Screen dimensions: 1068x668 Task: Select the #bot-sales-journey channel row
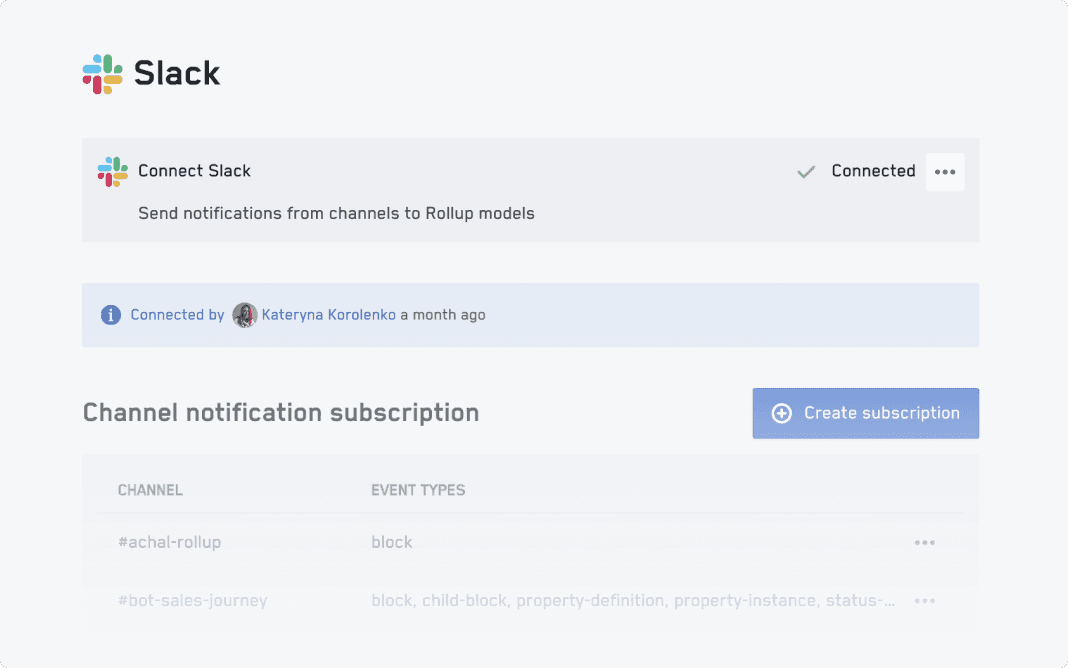click(x=531, y=601)
